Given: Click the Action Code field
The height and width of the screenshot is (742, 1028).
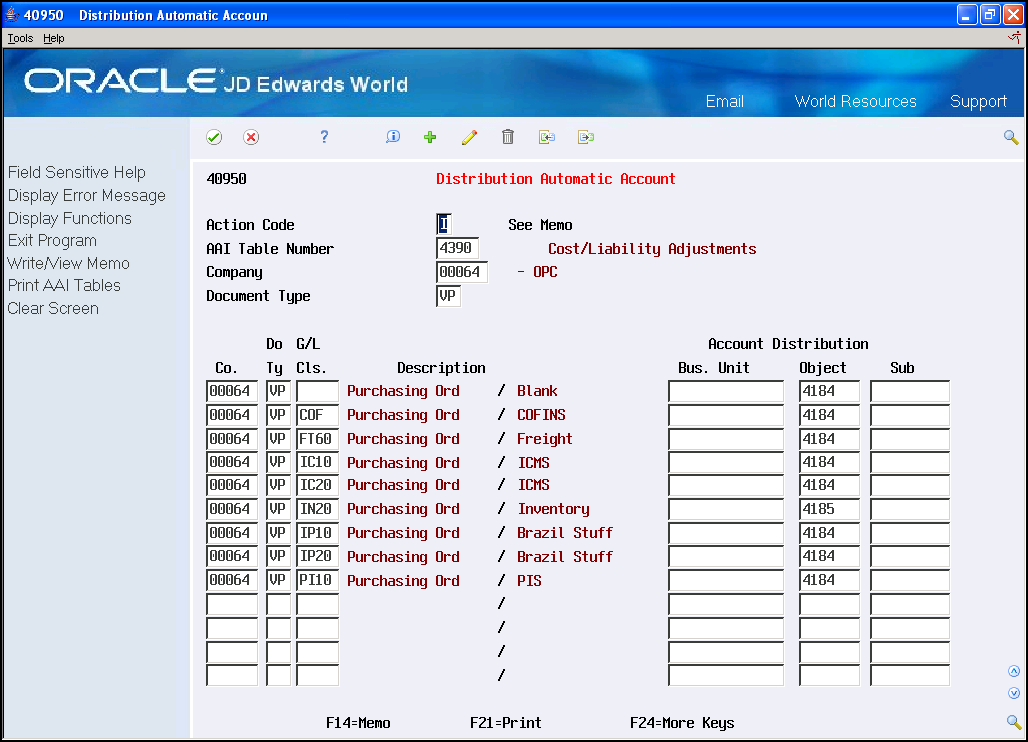Looking at the screenshot, I should (444, 224).
